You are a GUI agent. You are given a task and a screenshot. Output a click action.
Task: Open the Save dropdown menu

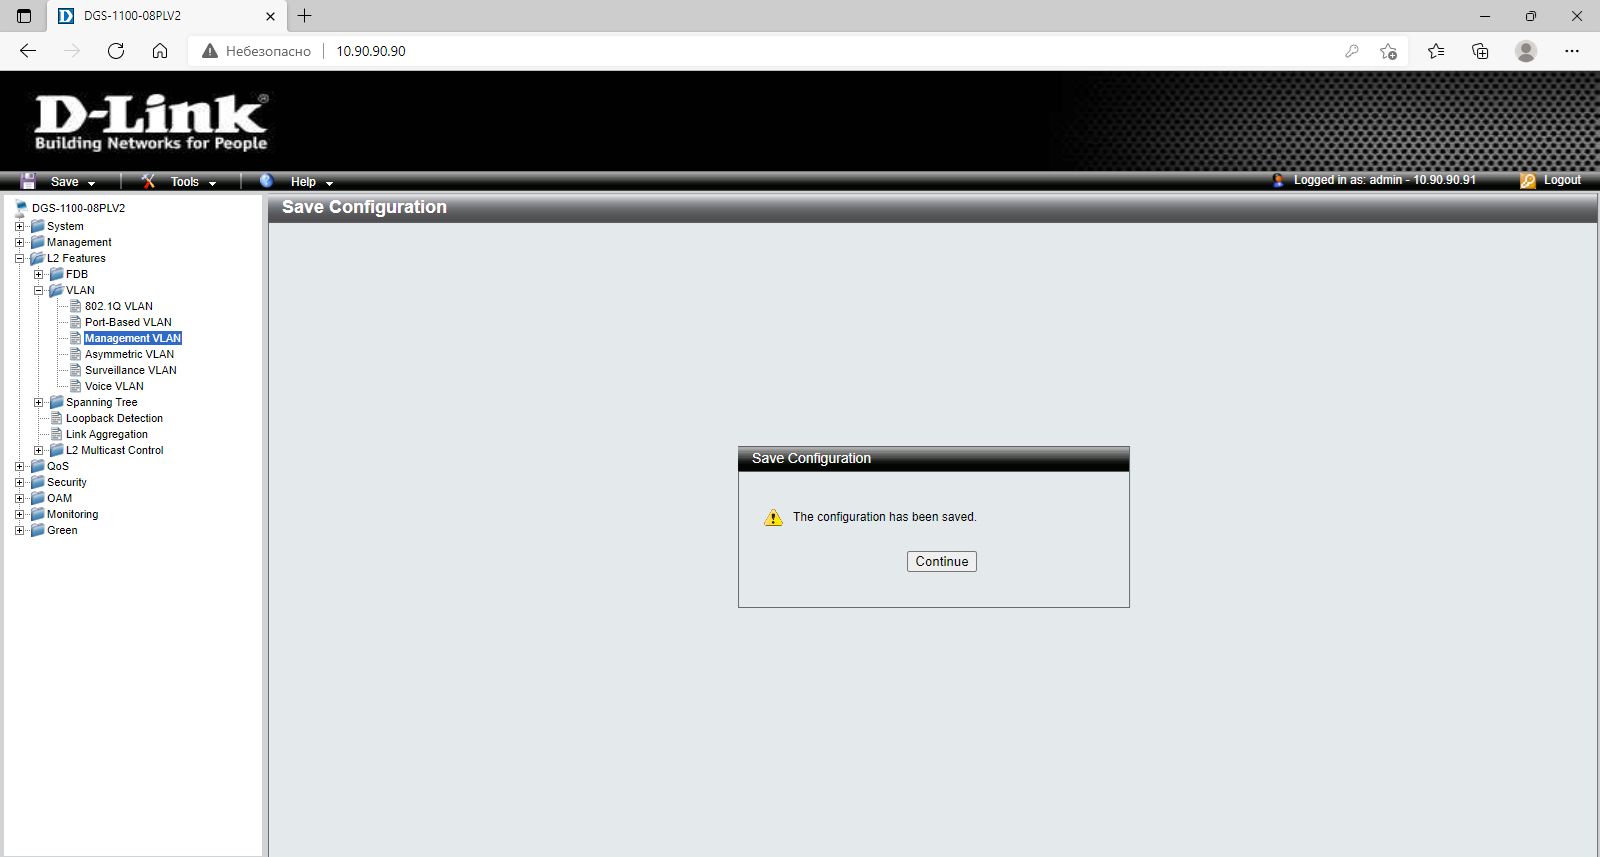tap(72, 182)
